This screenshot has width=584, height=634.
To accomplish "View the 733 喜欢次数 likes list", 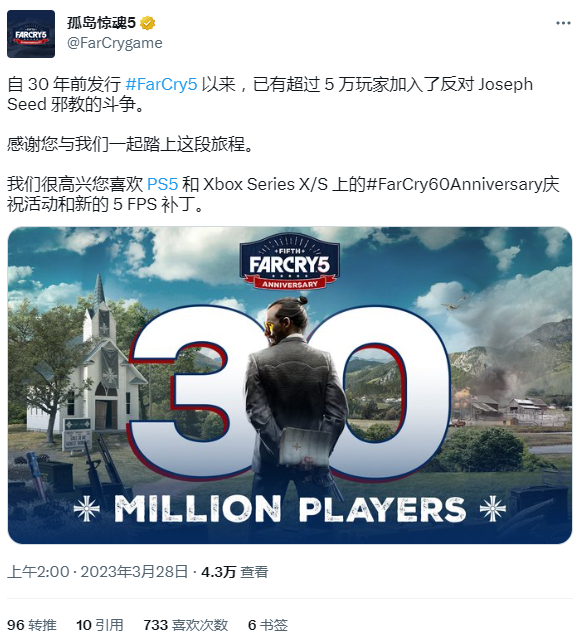I will coord(185,625).
